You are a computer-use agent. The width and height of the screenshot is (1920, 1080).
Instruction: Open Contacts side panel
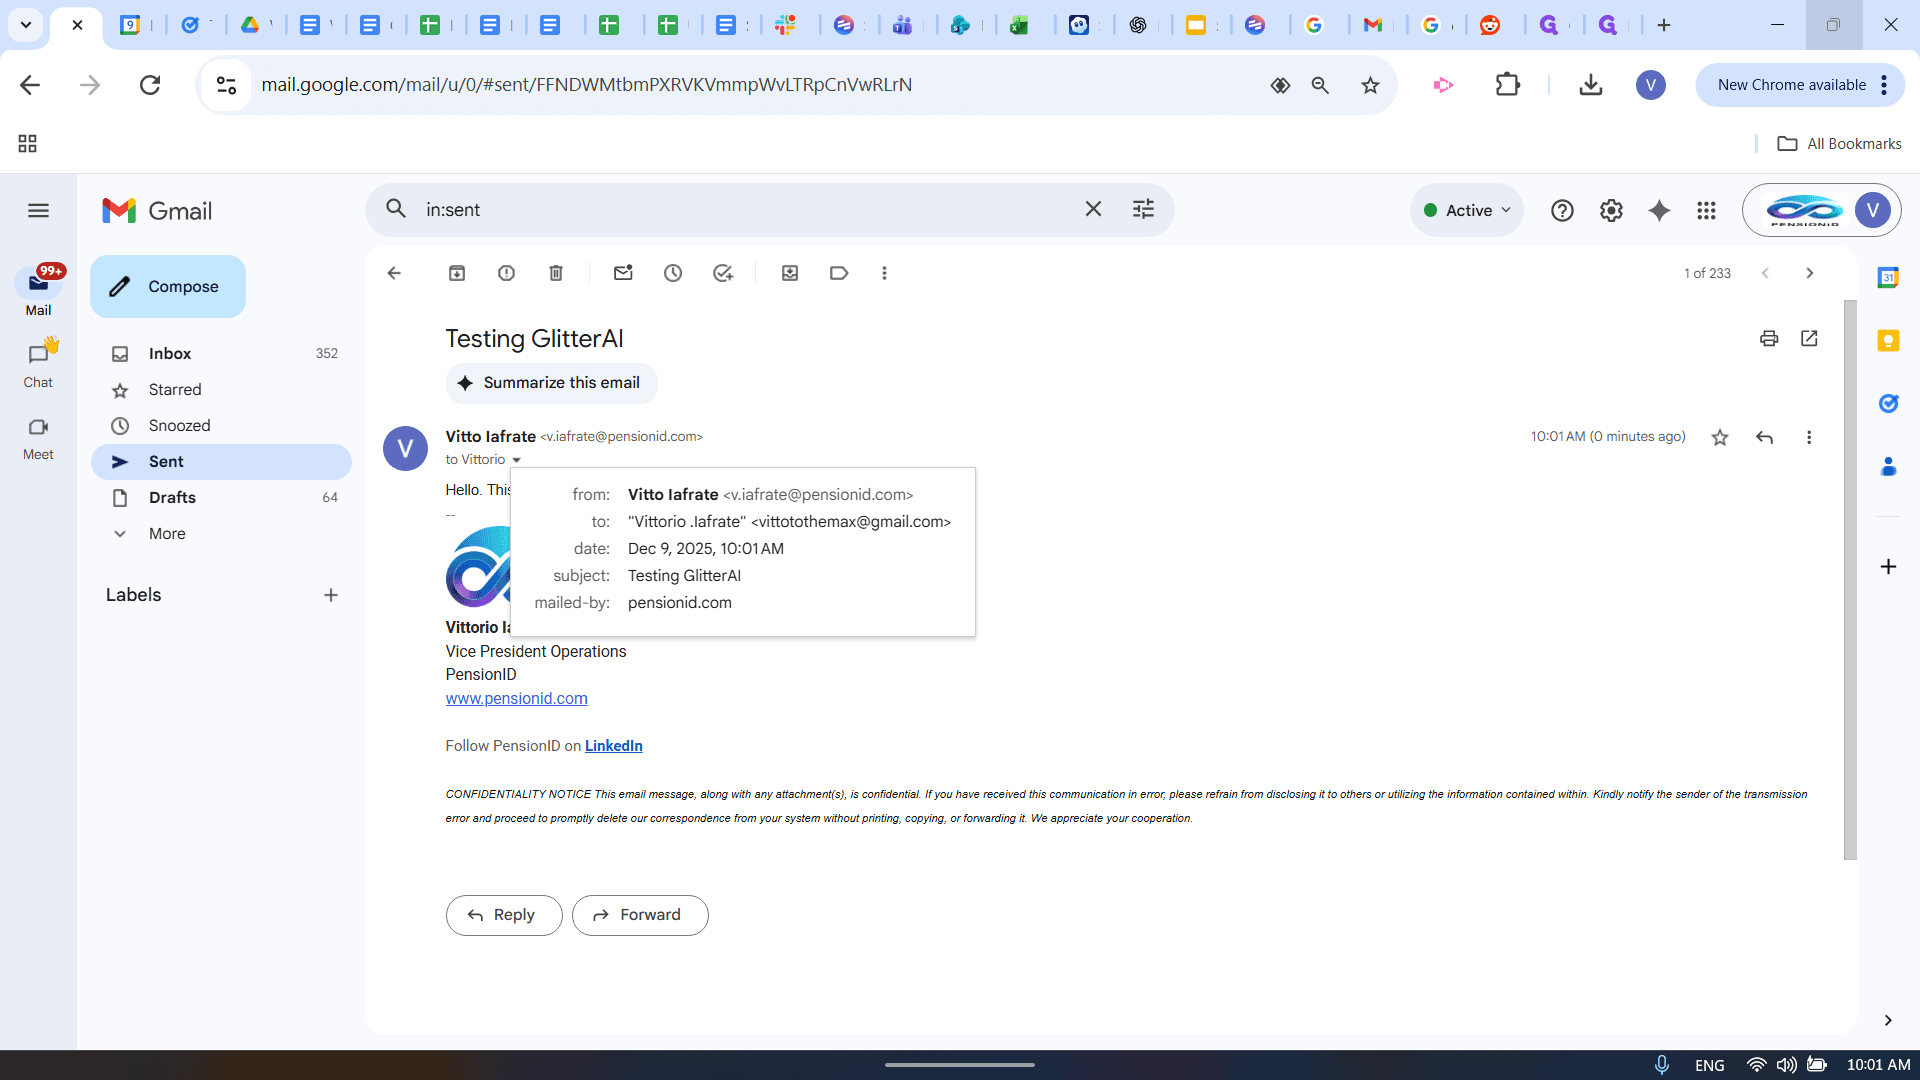pyautogui.click(x=1888, y=466)
